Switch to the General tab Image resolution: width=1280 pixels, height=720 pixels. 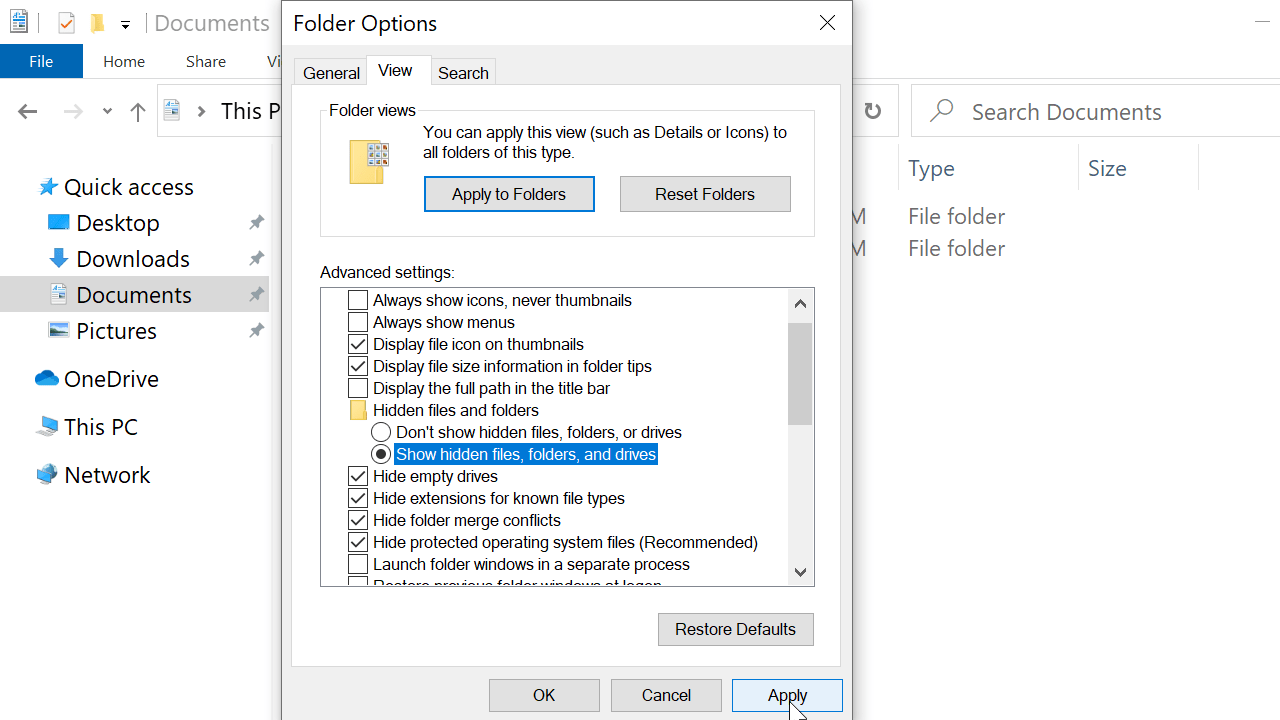[331, 71]
